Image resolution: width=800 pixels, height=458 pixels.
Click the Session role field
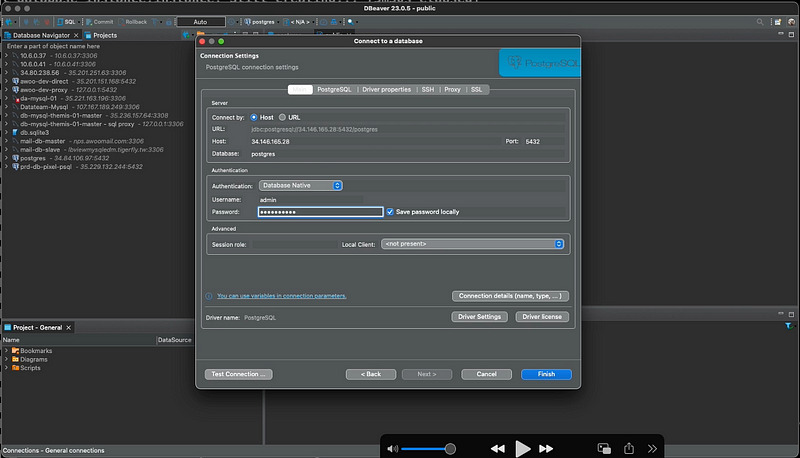(295, 245)
